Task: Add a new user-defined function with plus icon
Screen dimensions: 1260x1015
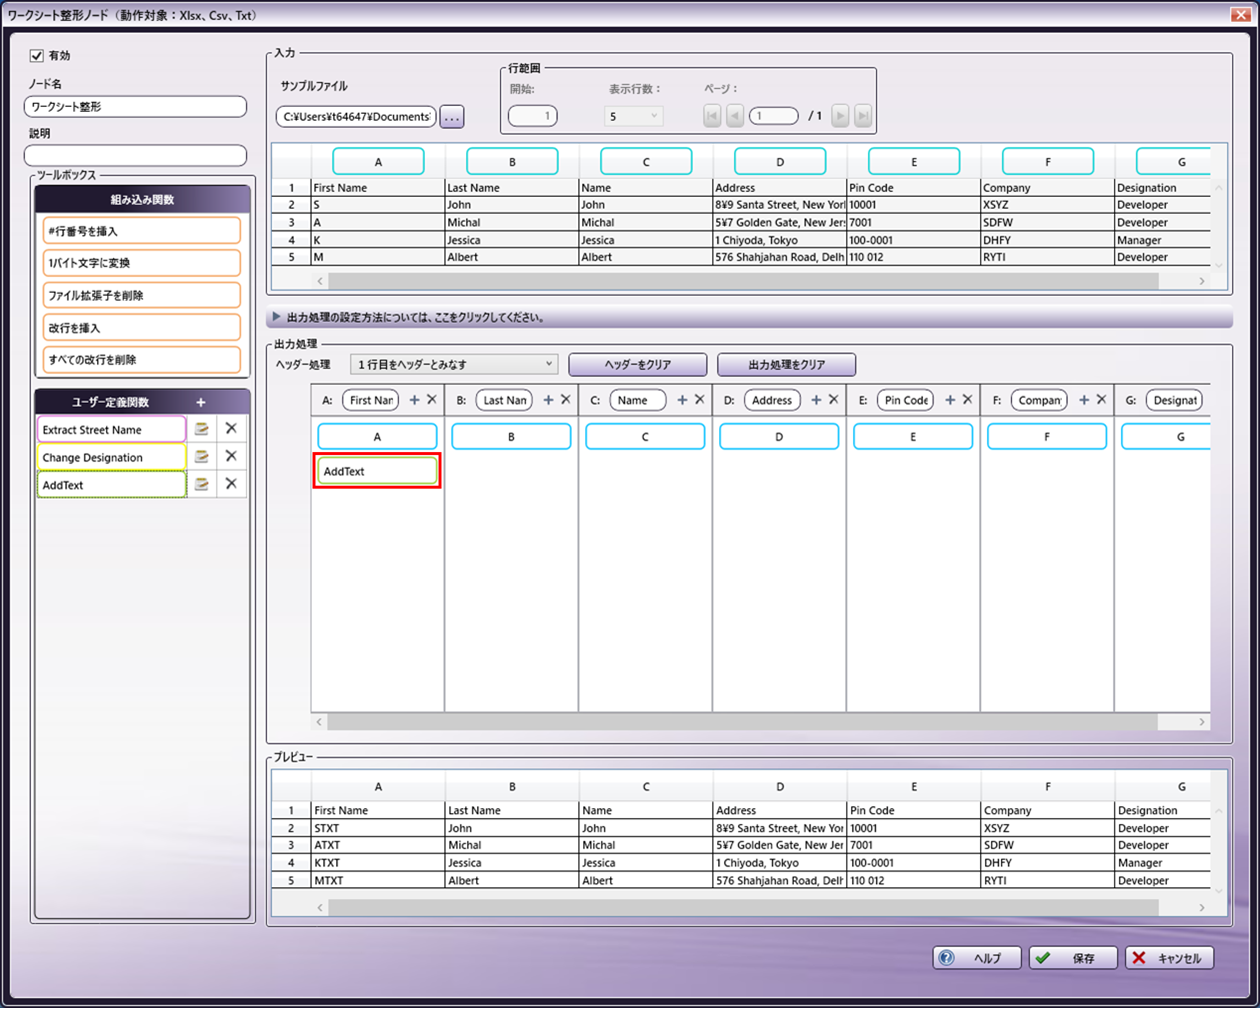Action: (201, 402)
